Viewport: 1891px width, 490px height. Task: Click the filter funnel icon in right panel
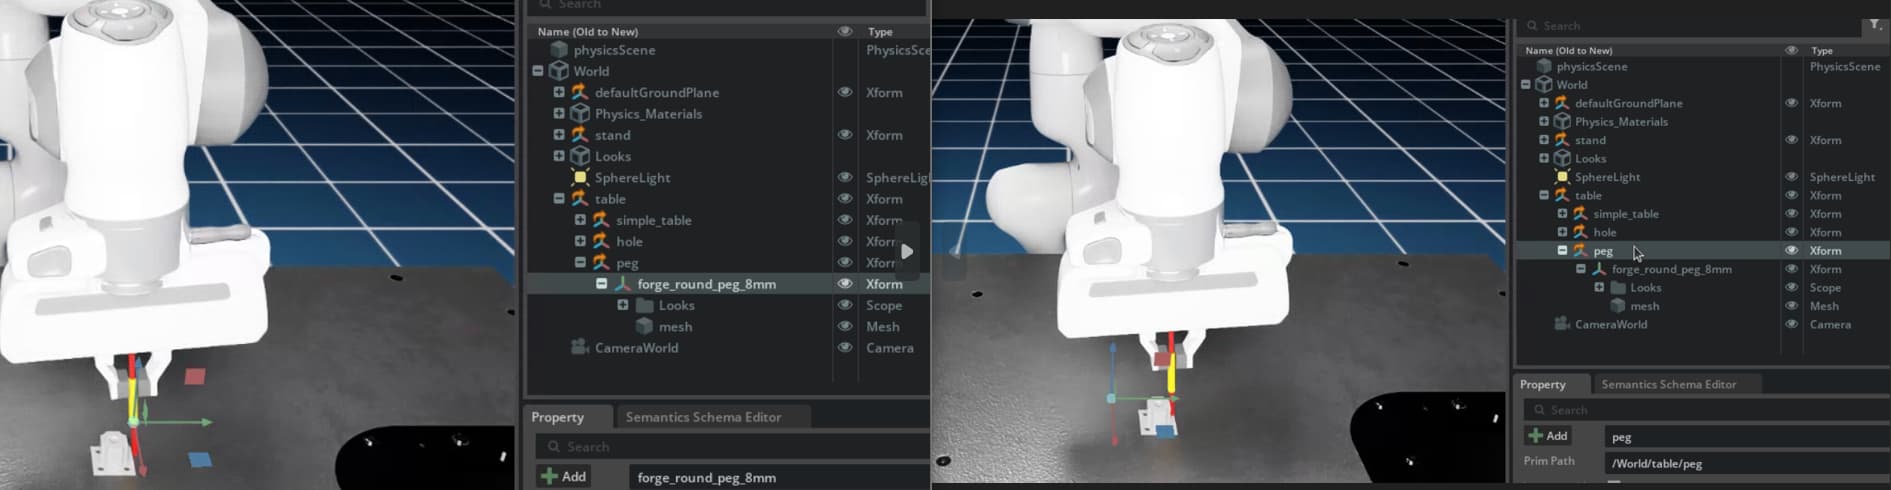coord(1875,25)
